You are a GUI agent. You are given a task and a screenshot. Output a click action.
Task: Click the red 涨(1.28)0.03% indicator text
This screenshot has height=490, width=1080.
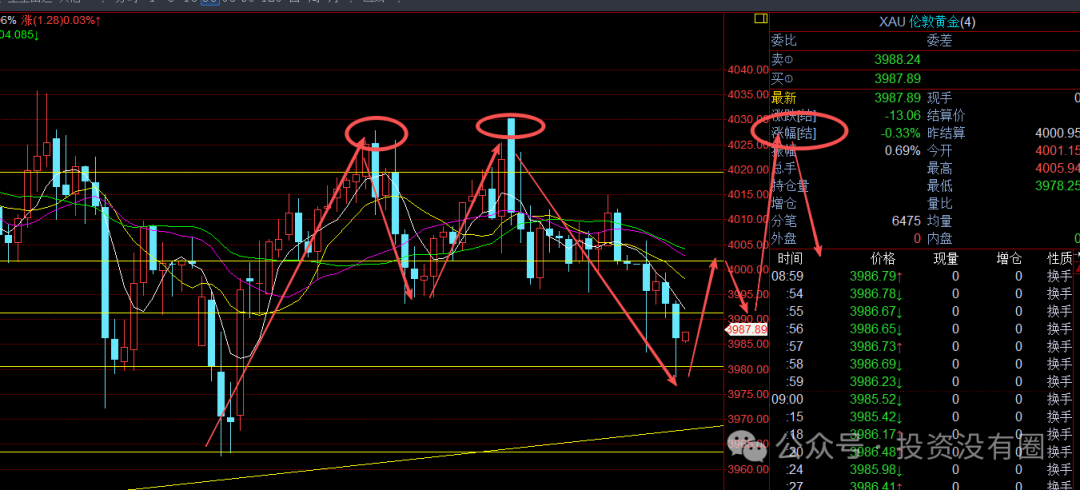tap(61, 21)
